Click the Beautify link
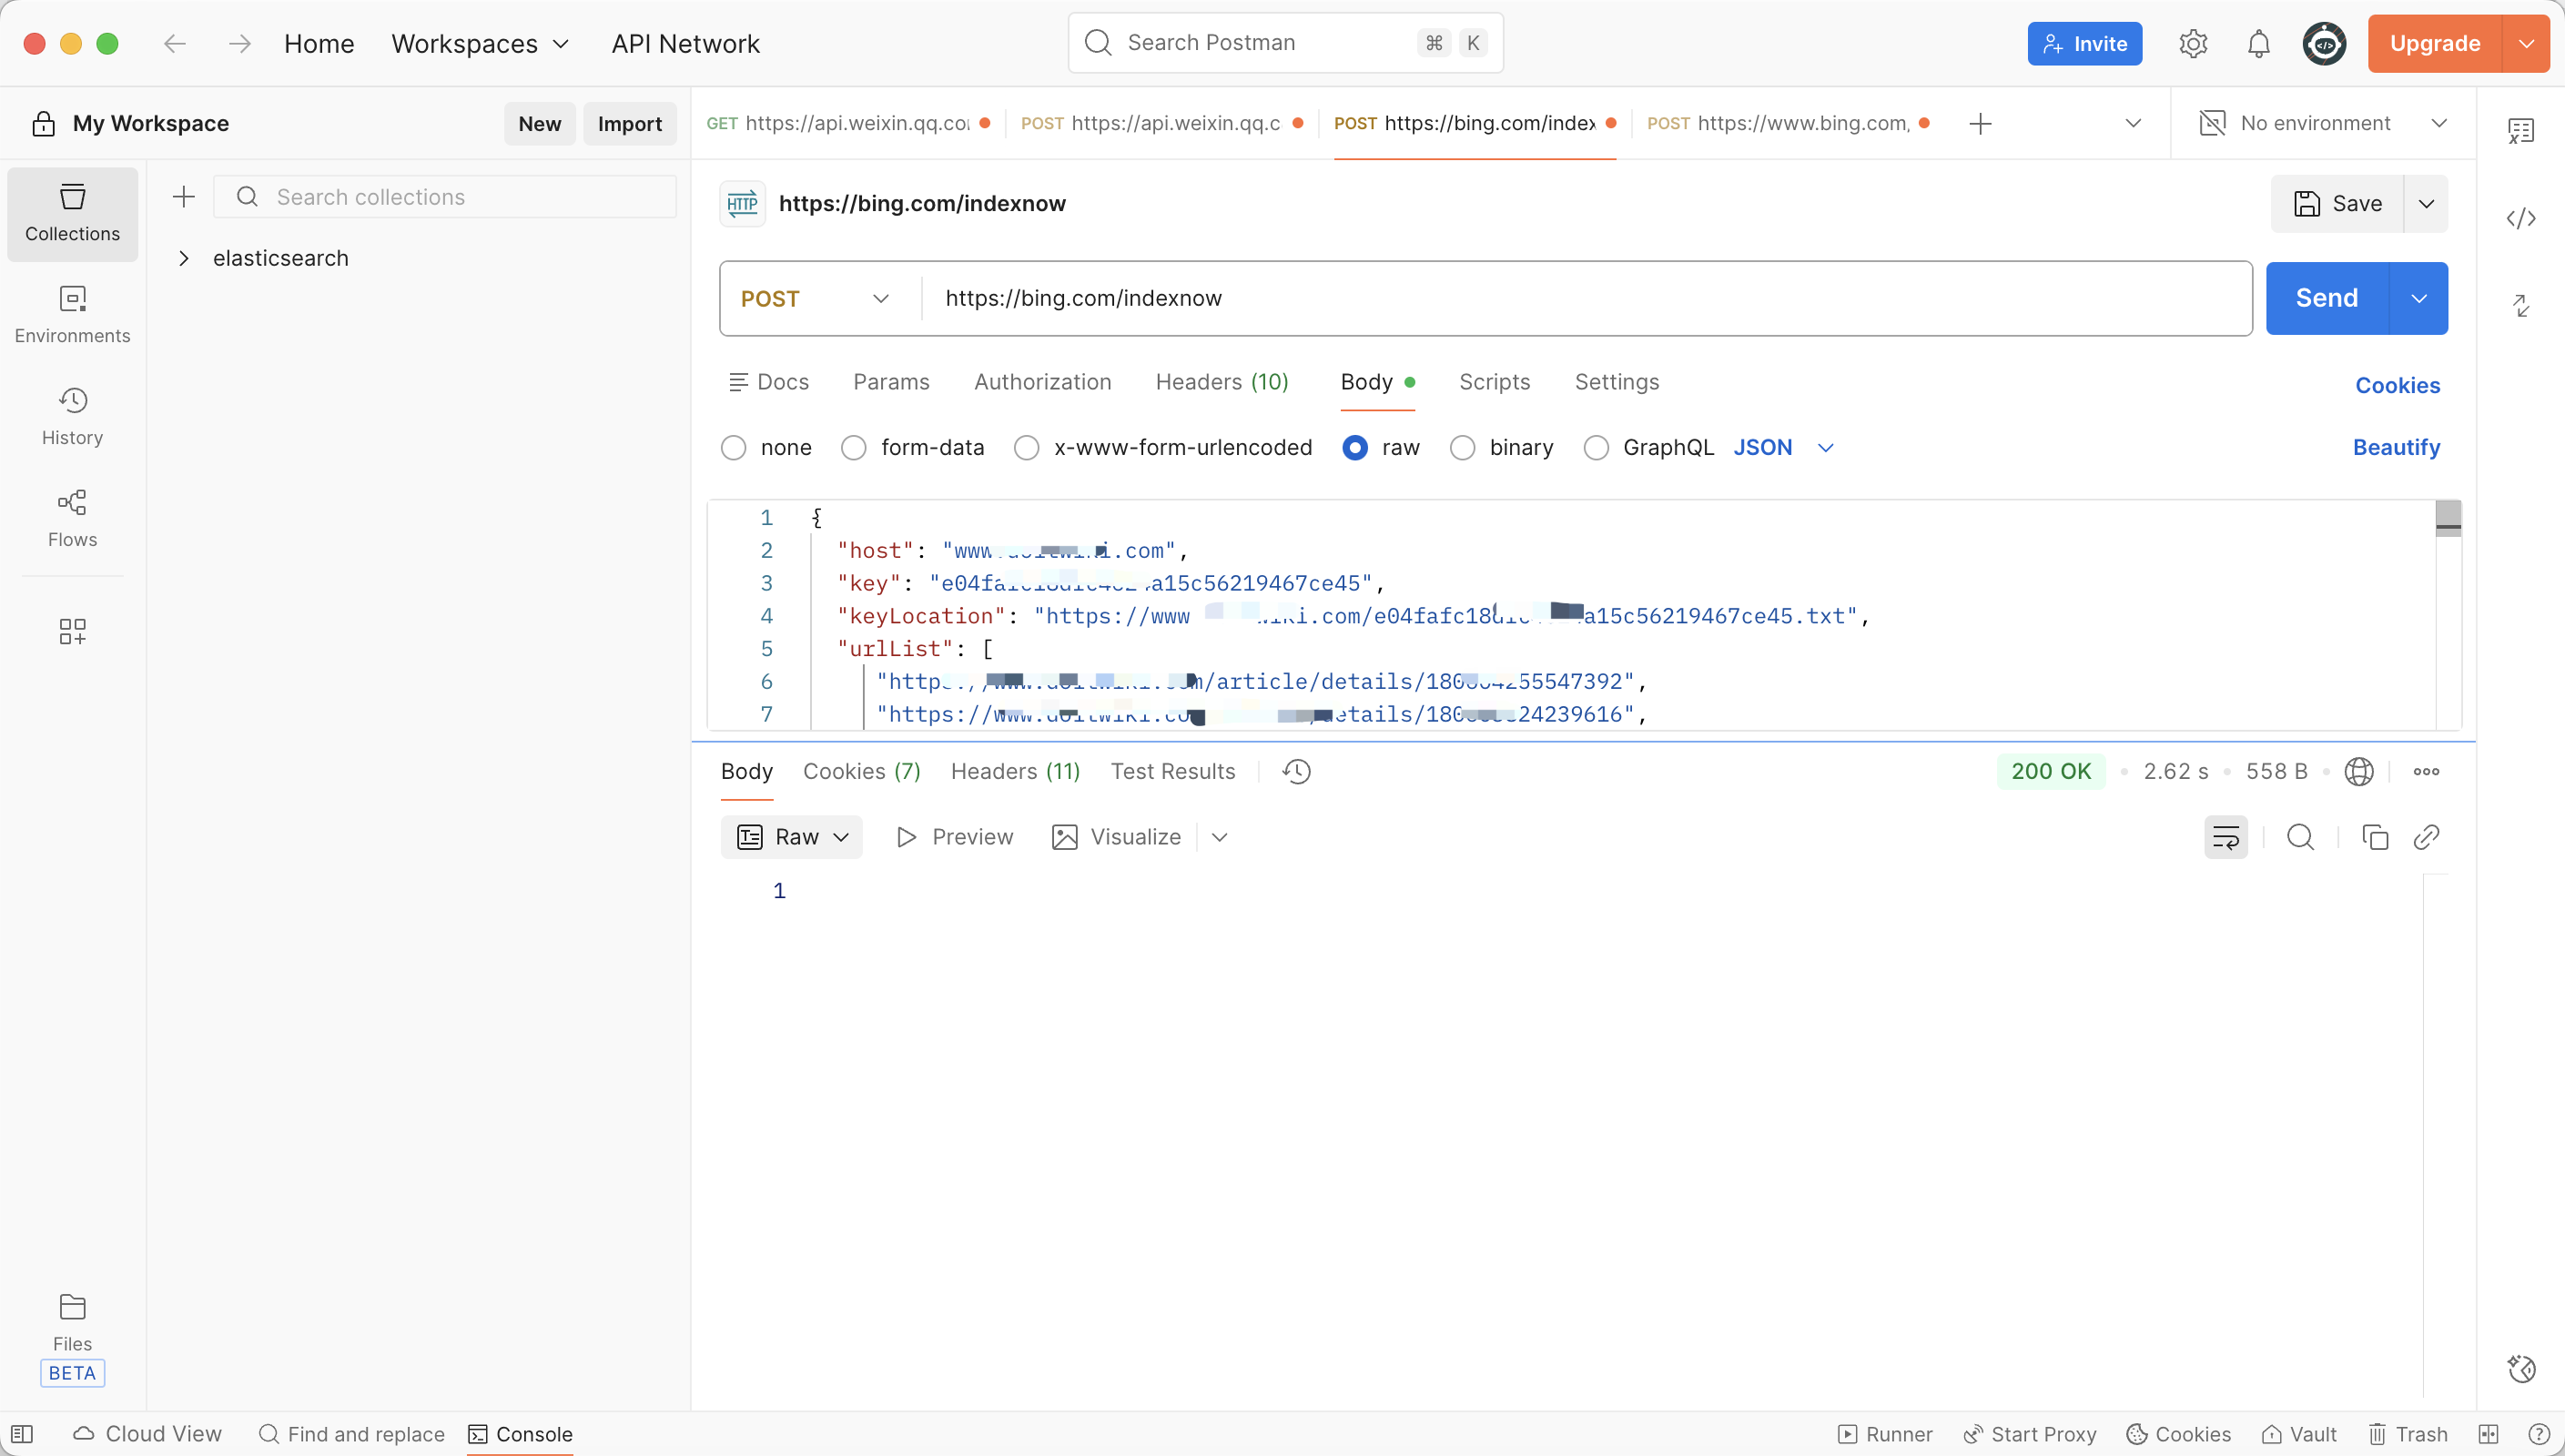2565x1456 pixels. tap(2395, 447)
